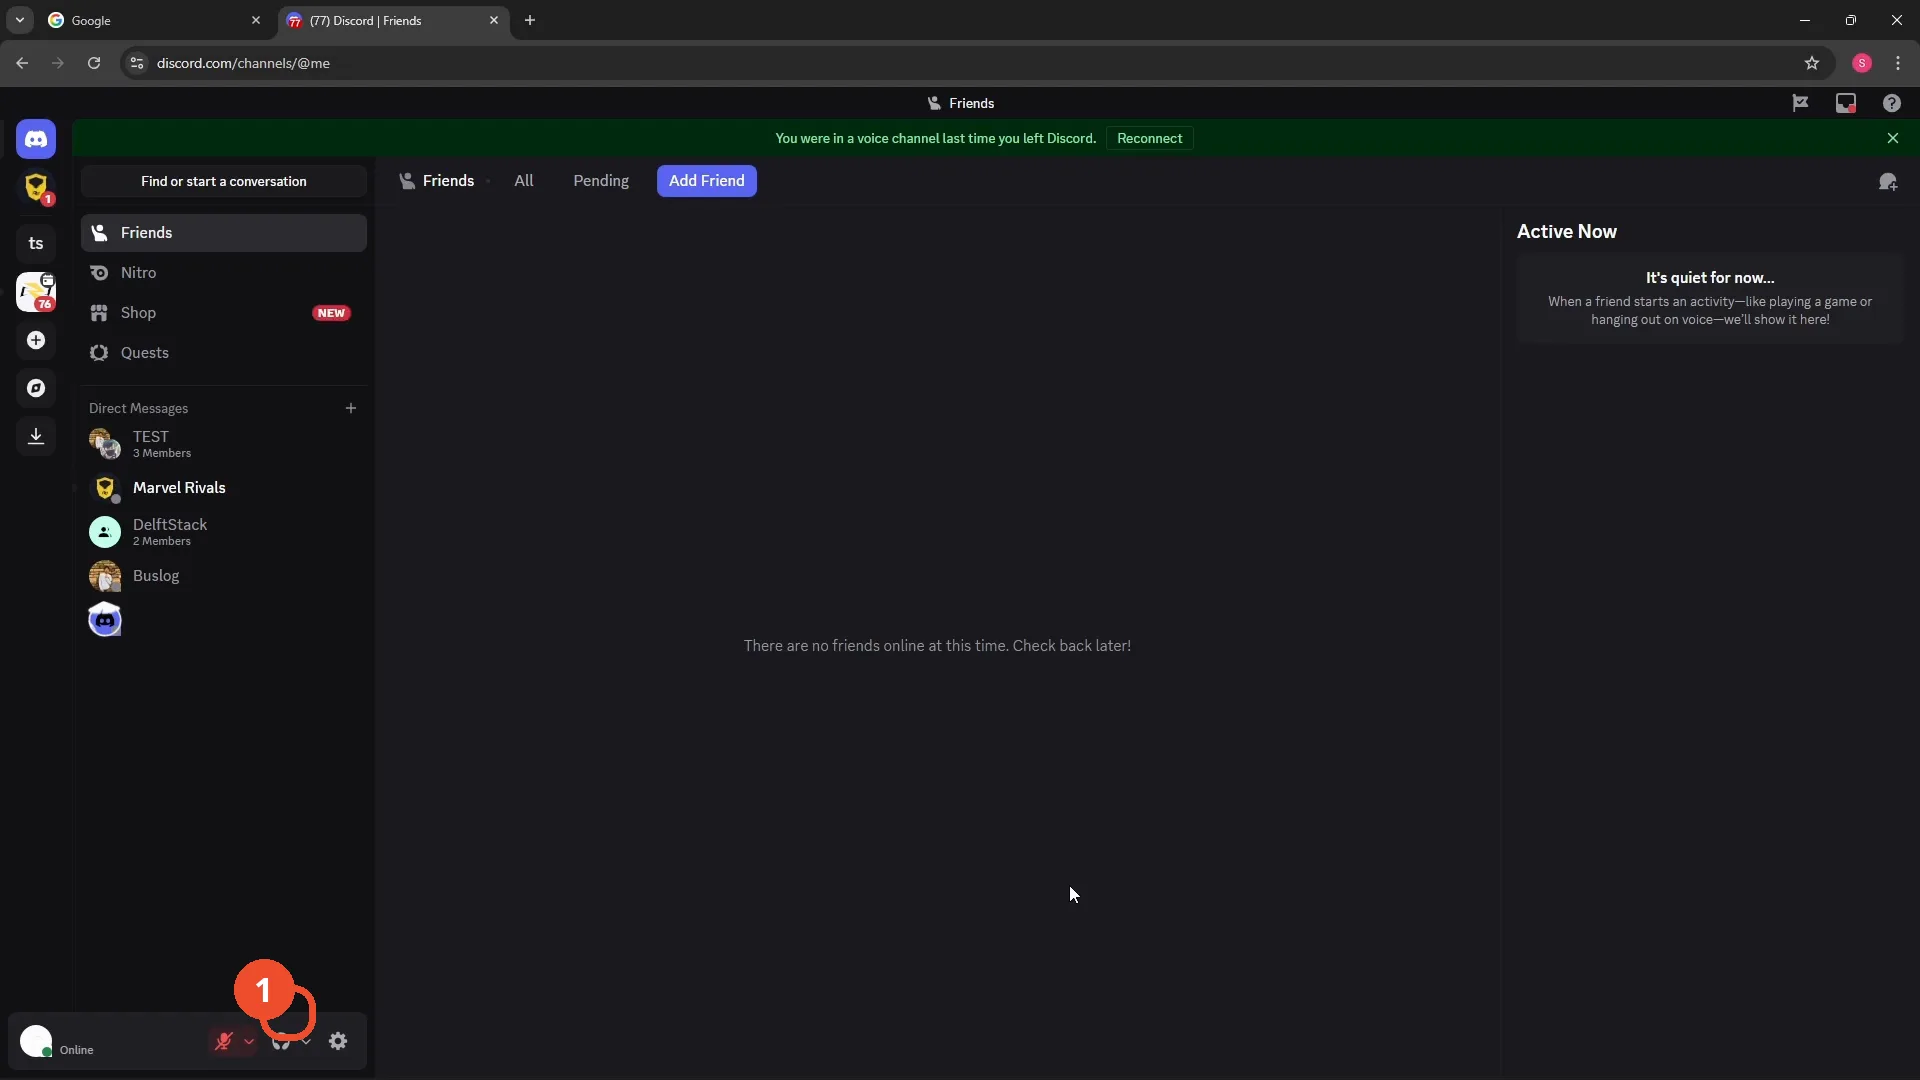Click the Add Friend button
This screenshot has width=1920, height=1080.
click(707, 181)
